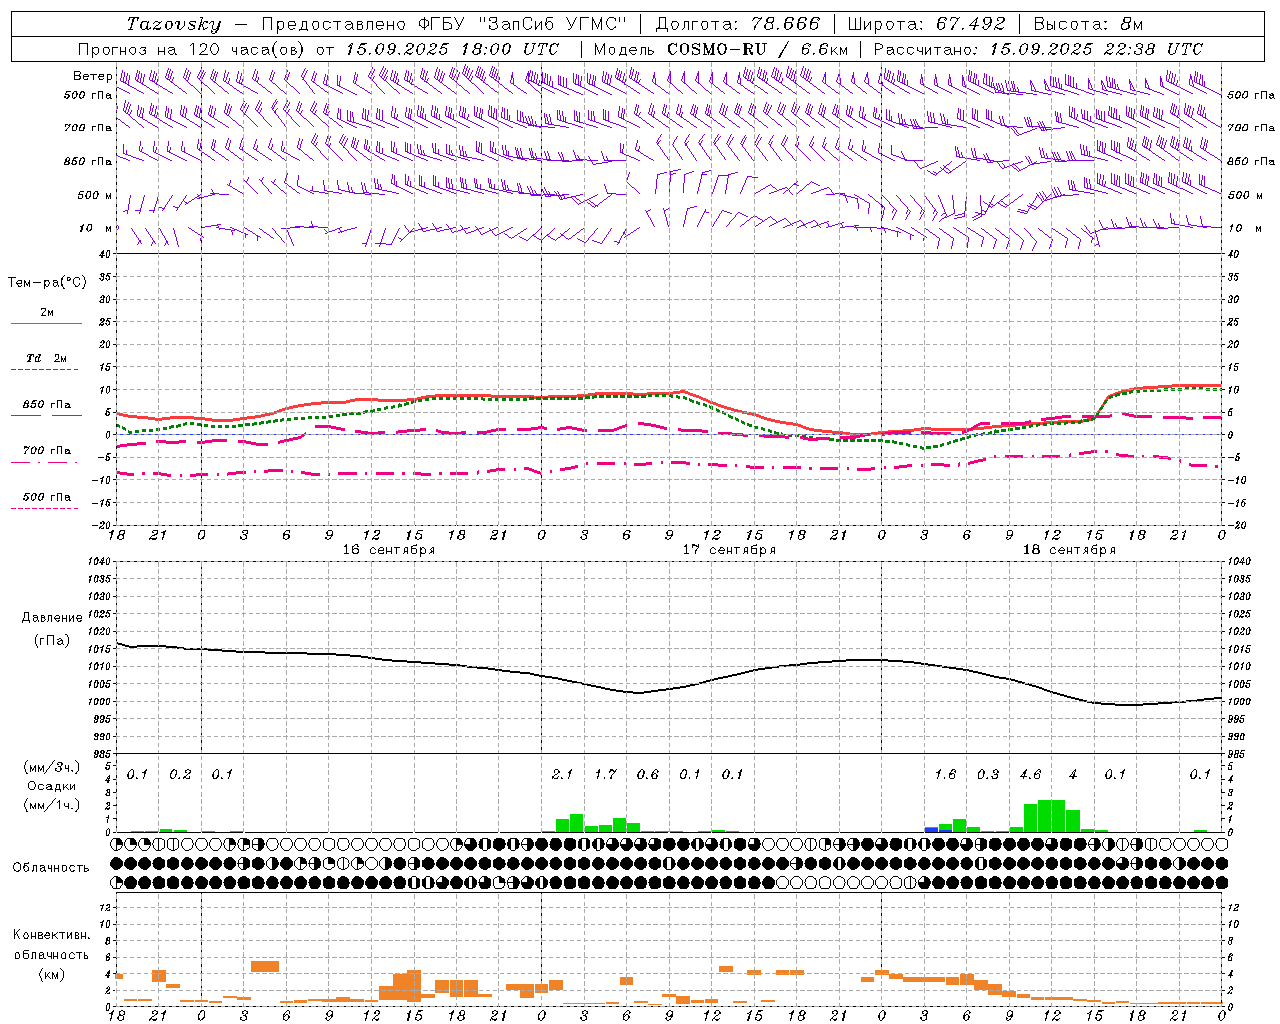Select the model name 'COSMO-RU / 6.6км'

tap(757, 49)
